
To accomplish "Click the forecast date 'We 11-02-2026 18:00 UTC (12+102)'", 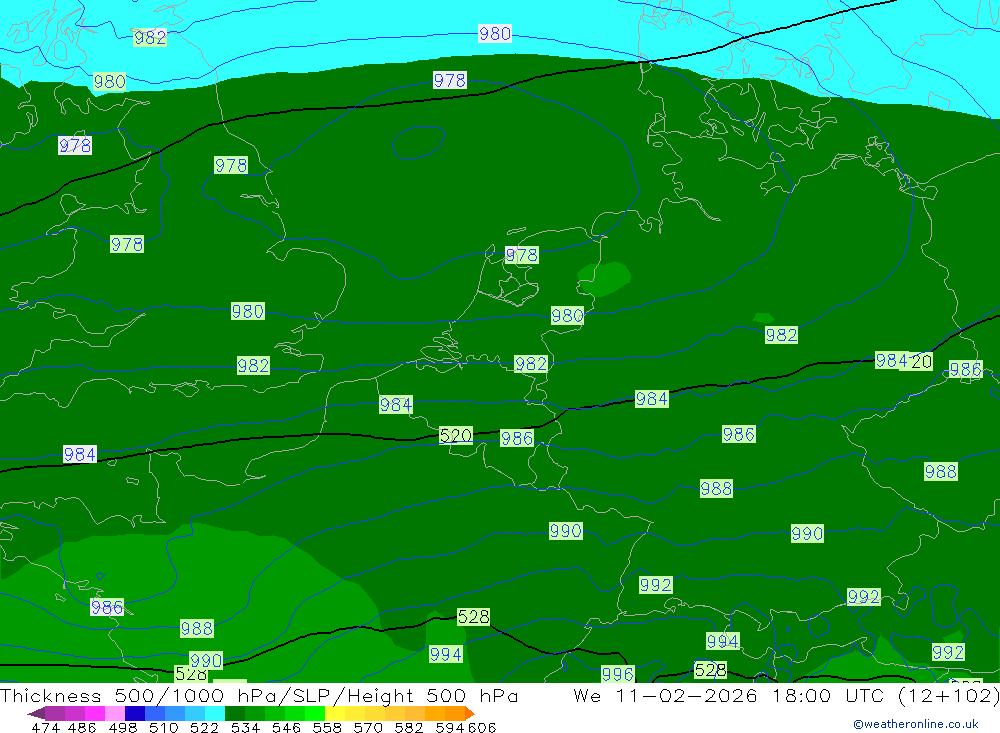I will coord(786,695).
